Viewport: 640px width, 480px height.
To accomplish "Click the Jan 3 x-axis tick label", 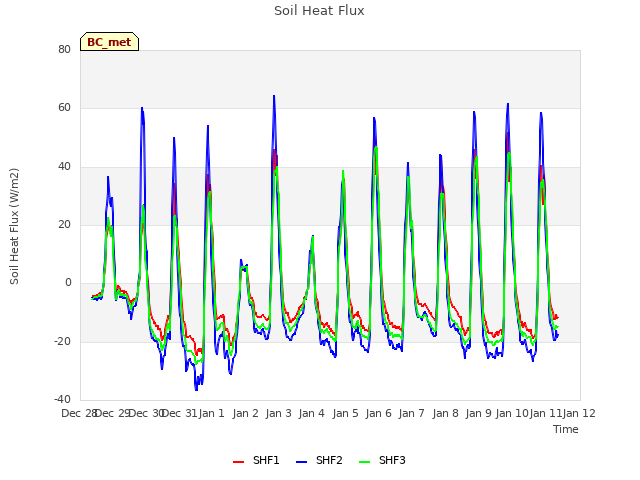I will (x=278, y=413).
